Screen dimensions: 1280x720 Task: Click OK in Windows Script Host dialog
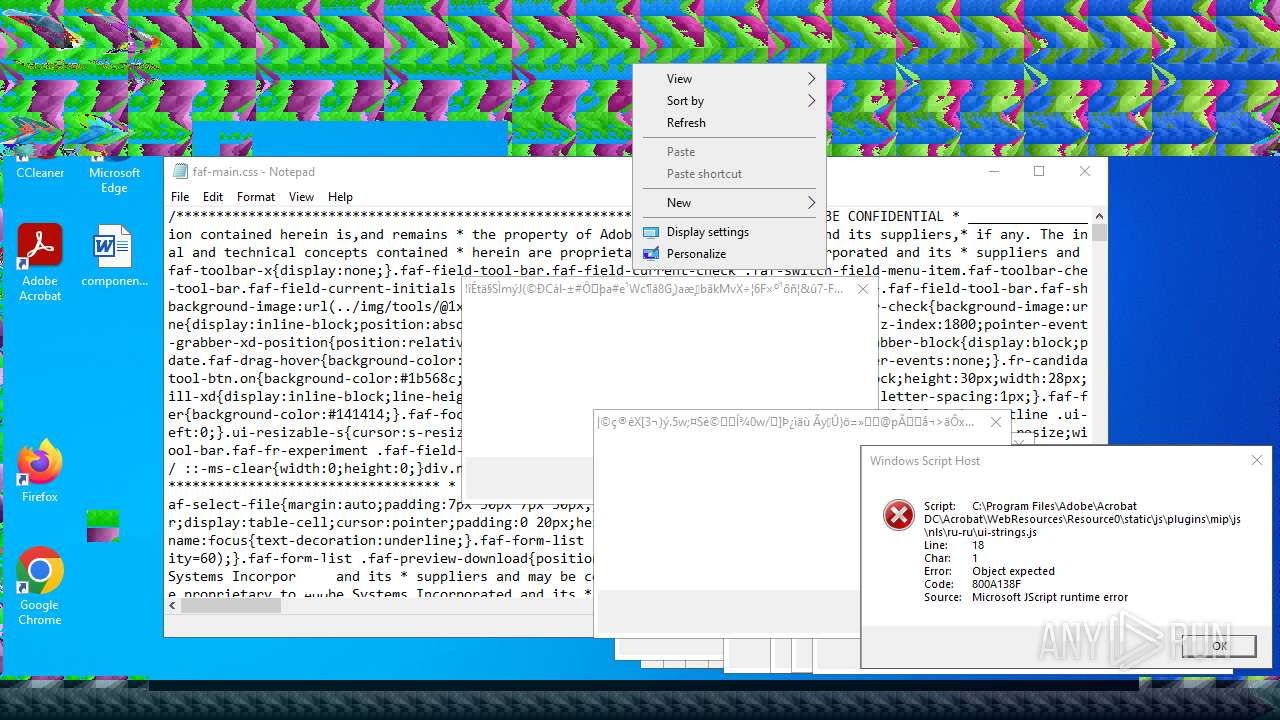(1219, 646)
